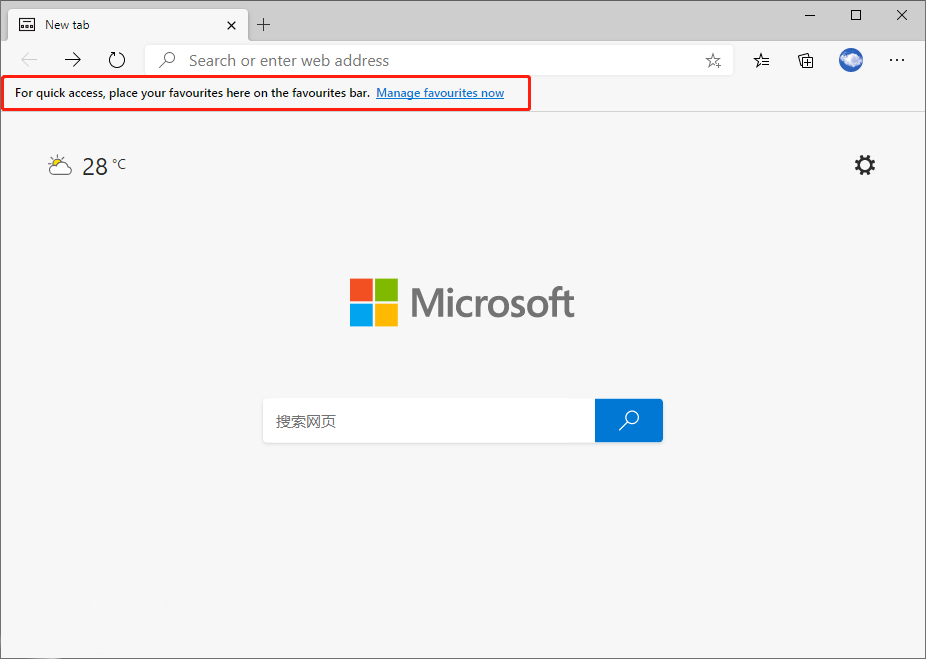Image resolution: width=926 pixels, height=659 pixels.
Task: Select the New tab tab
Action: [x=128, y=25]
